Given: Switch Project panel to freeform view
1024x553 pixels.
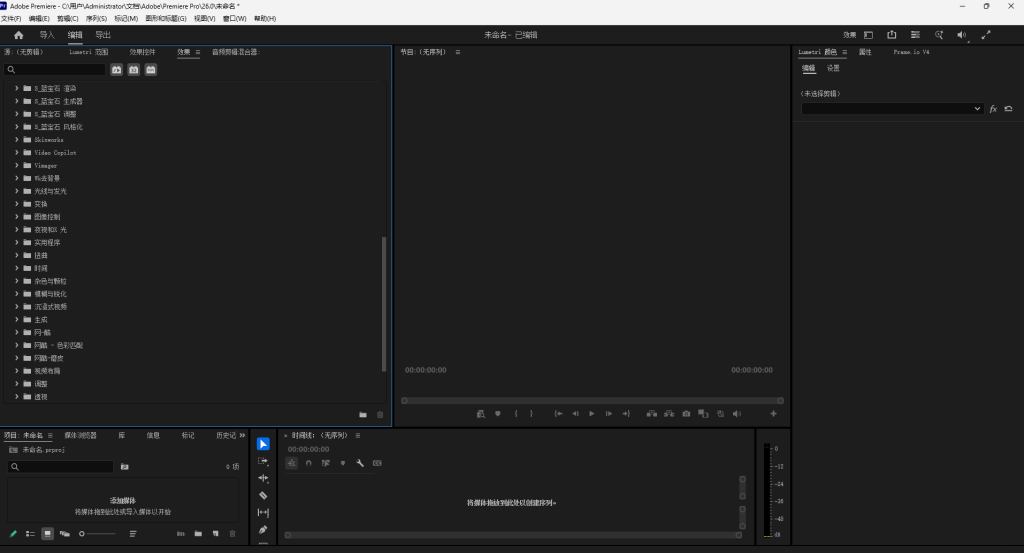Looking at the screenshot, I should (x=65, y=533).
